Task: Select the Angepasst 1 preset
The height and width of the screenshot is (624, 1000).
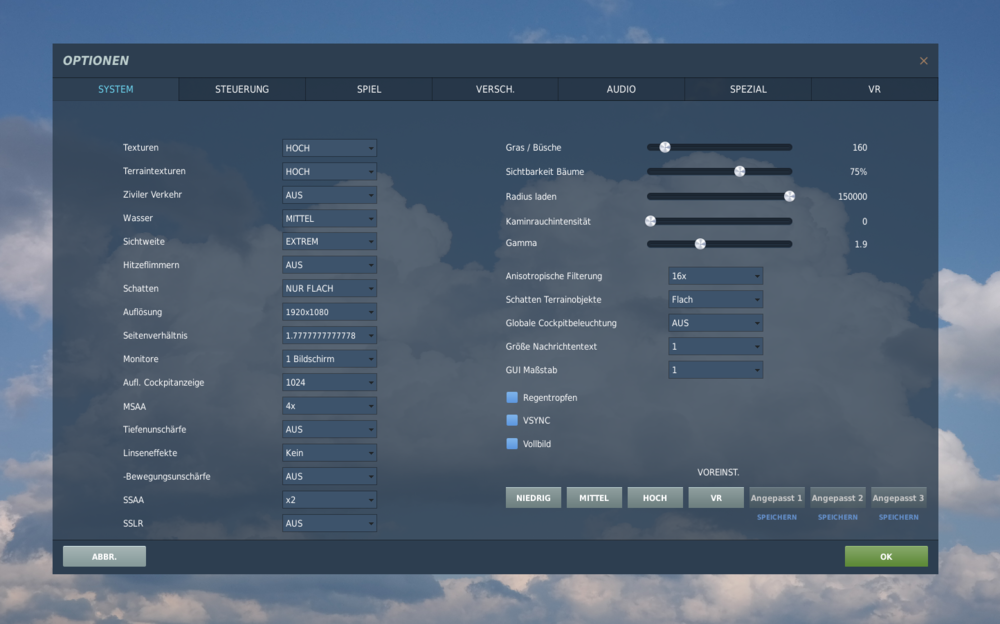Action: 776,496
